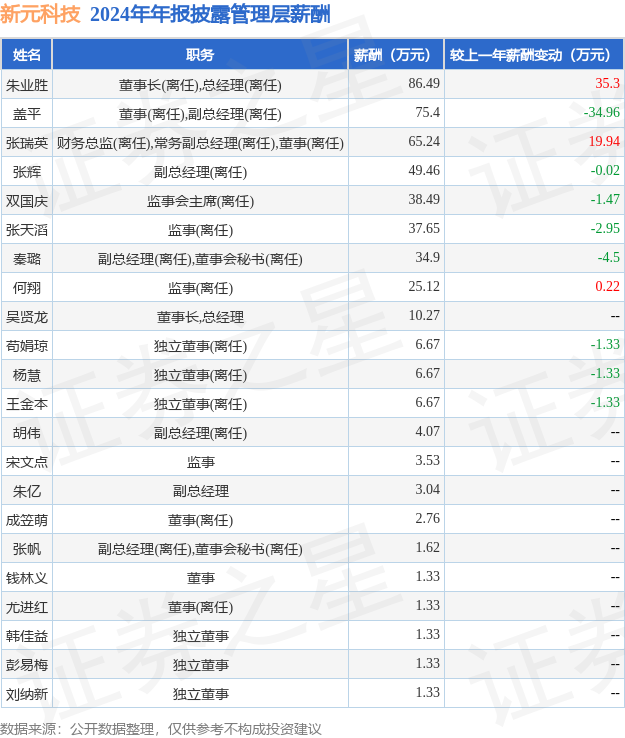The image size is (625, 738).
Task: Select the name 杨慧
Action: (27, 375)
